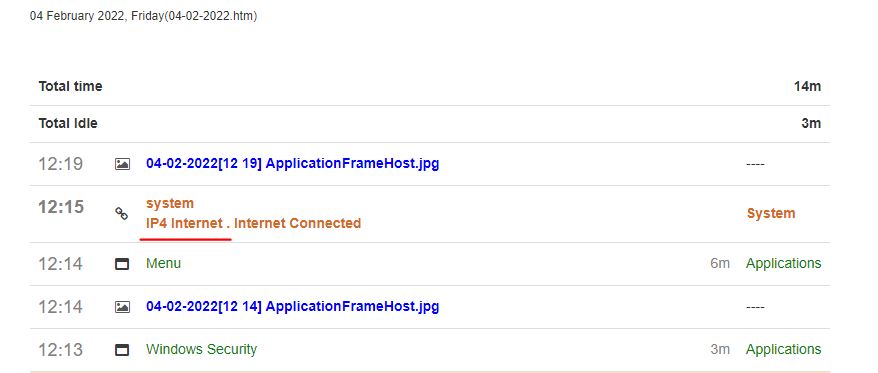Image resolution: width=878 pixels, height=373 pixels.
Task: Click the 12:19 timestamp
Action: point(60,164)
